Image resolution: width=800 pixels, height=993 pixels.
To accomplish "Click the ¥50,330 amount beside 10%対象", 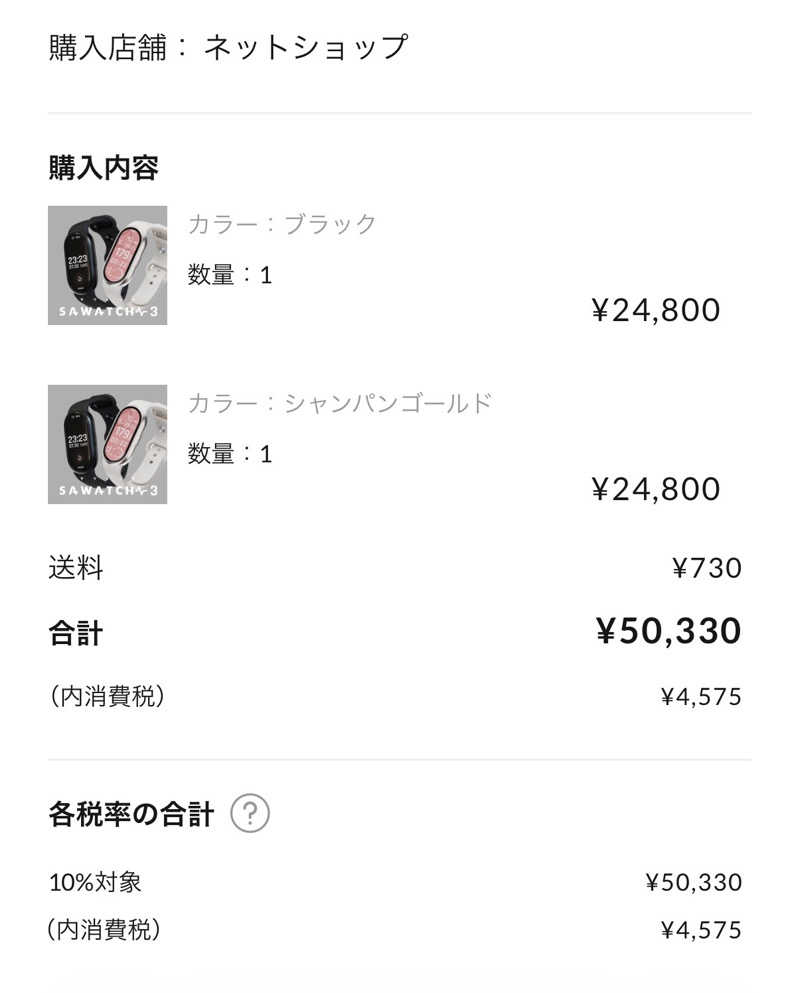I will click(693, 882).
